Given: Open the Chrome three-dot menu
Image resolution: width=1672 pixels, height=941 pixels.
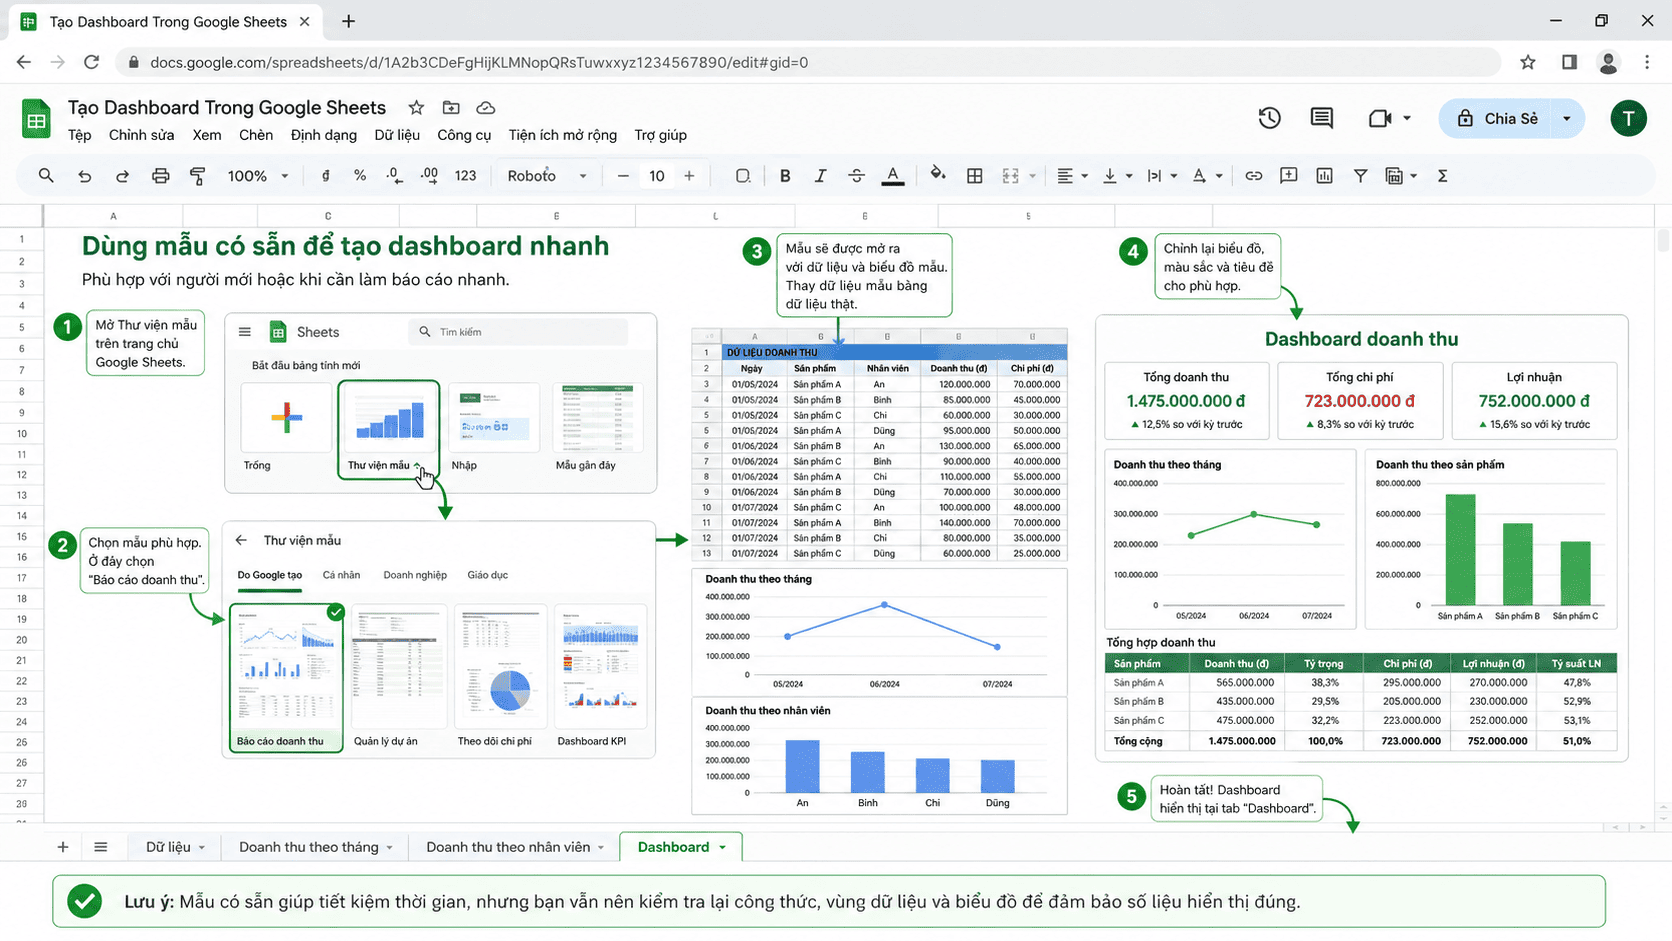Looking at the screenshot, I should pyautogui.click(x=1647, y=62).
